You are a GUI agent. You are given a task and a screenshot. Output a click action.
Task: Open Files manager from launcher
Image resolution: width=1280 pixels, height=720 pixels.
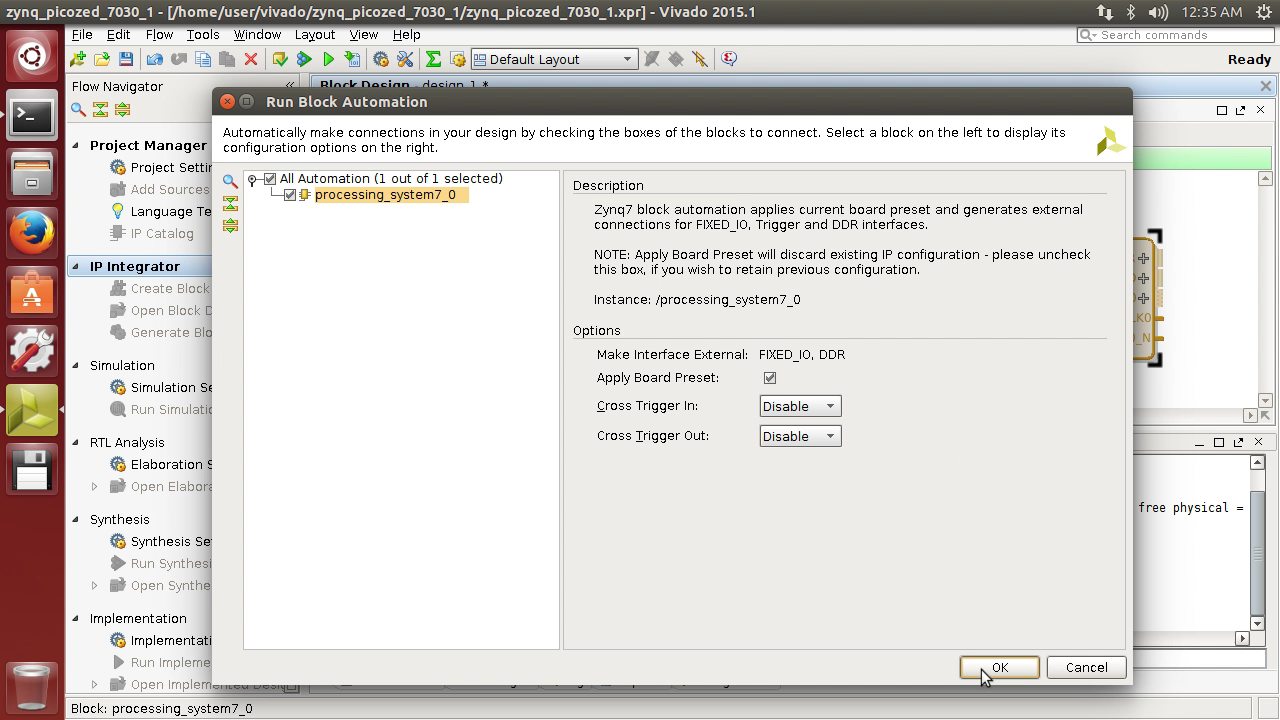pos(32,174)
